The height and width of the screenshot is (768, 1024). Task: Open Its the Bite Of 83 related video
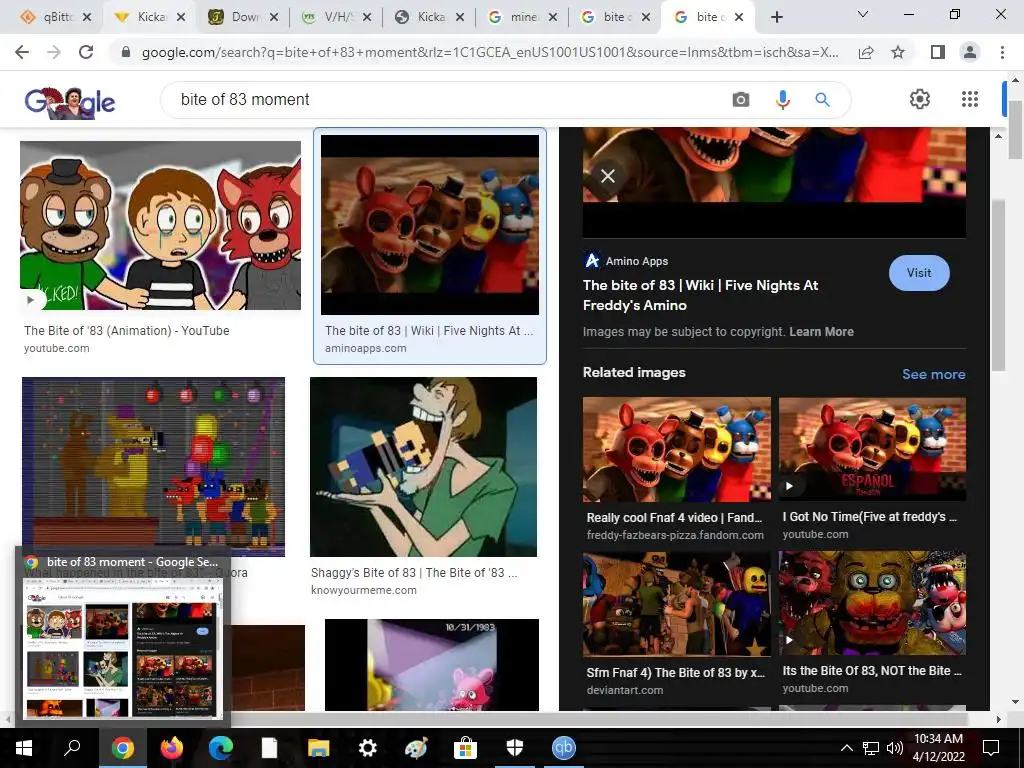tap(872, 604)
